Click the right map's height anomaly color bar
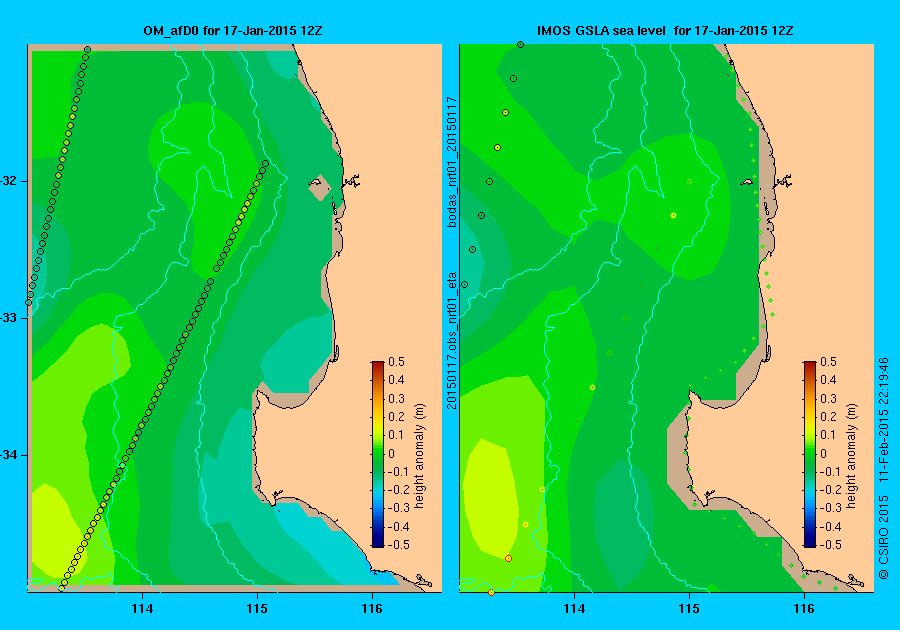 click(x=809, y=454)
